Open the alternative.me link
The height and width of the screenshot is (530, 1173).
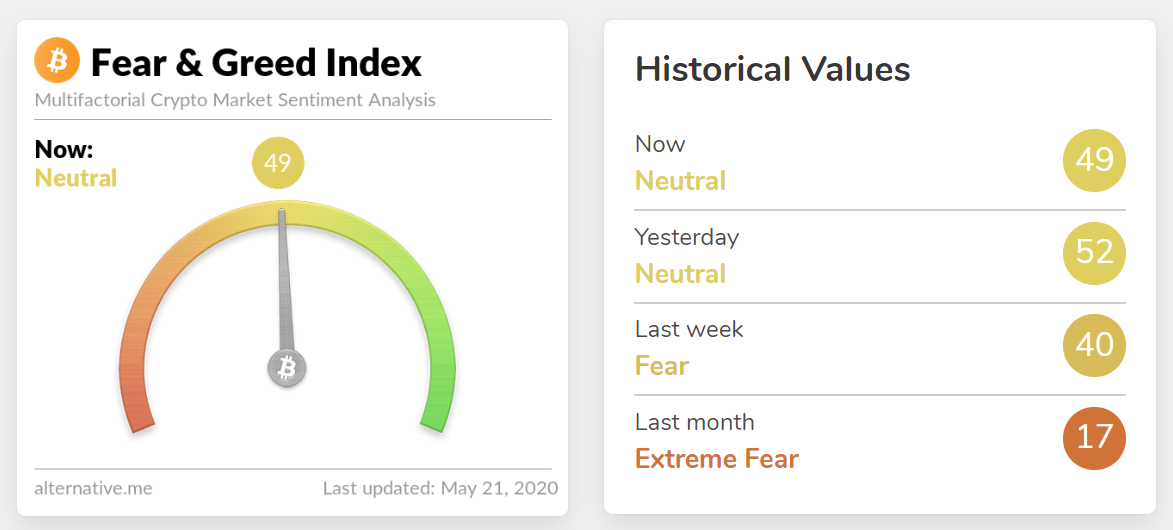pyautogui.click(x=94, y=489)
